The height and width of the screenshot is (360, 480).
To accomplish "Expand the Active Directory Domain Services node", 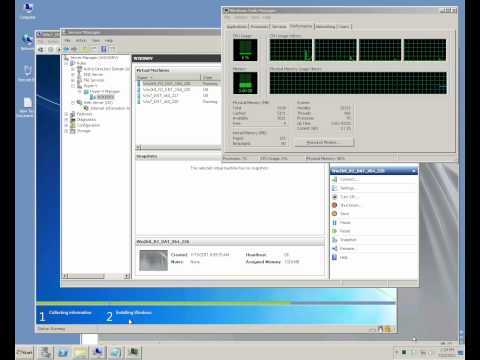I will pos(73,69).
